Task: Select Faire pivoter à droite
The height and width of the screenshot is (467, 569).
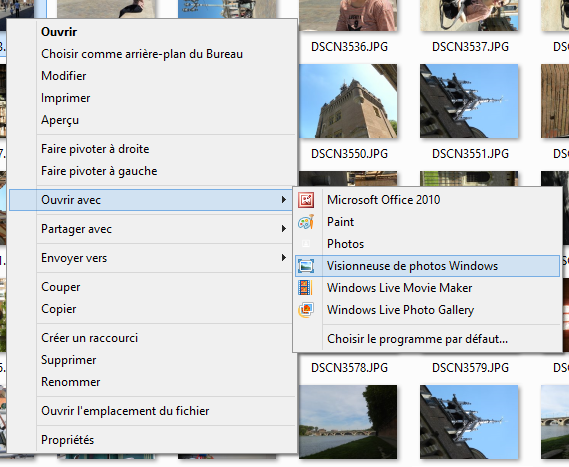Action: pyautogui.click(x=152, y=149)
